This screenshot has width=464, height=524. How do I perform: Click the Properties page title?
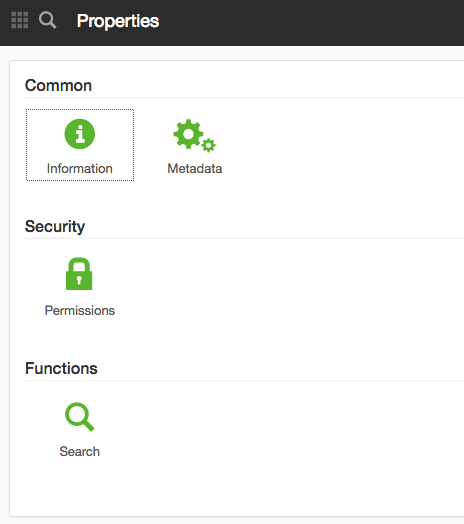pos(118,21)
